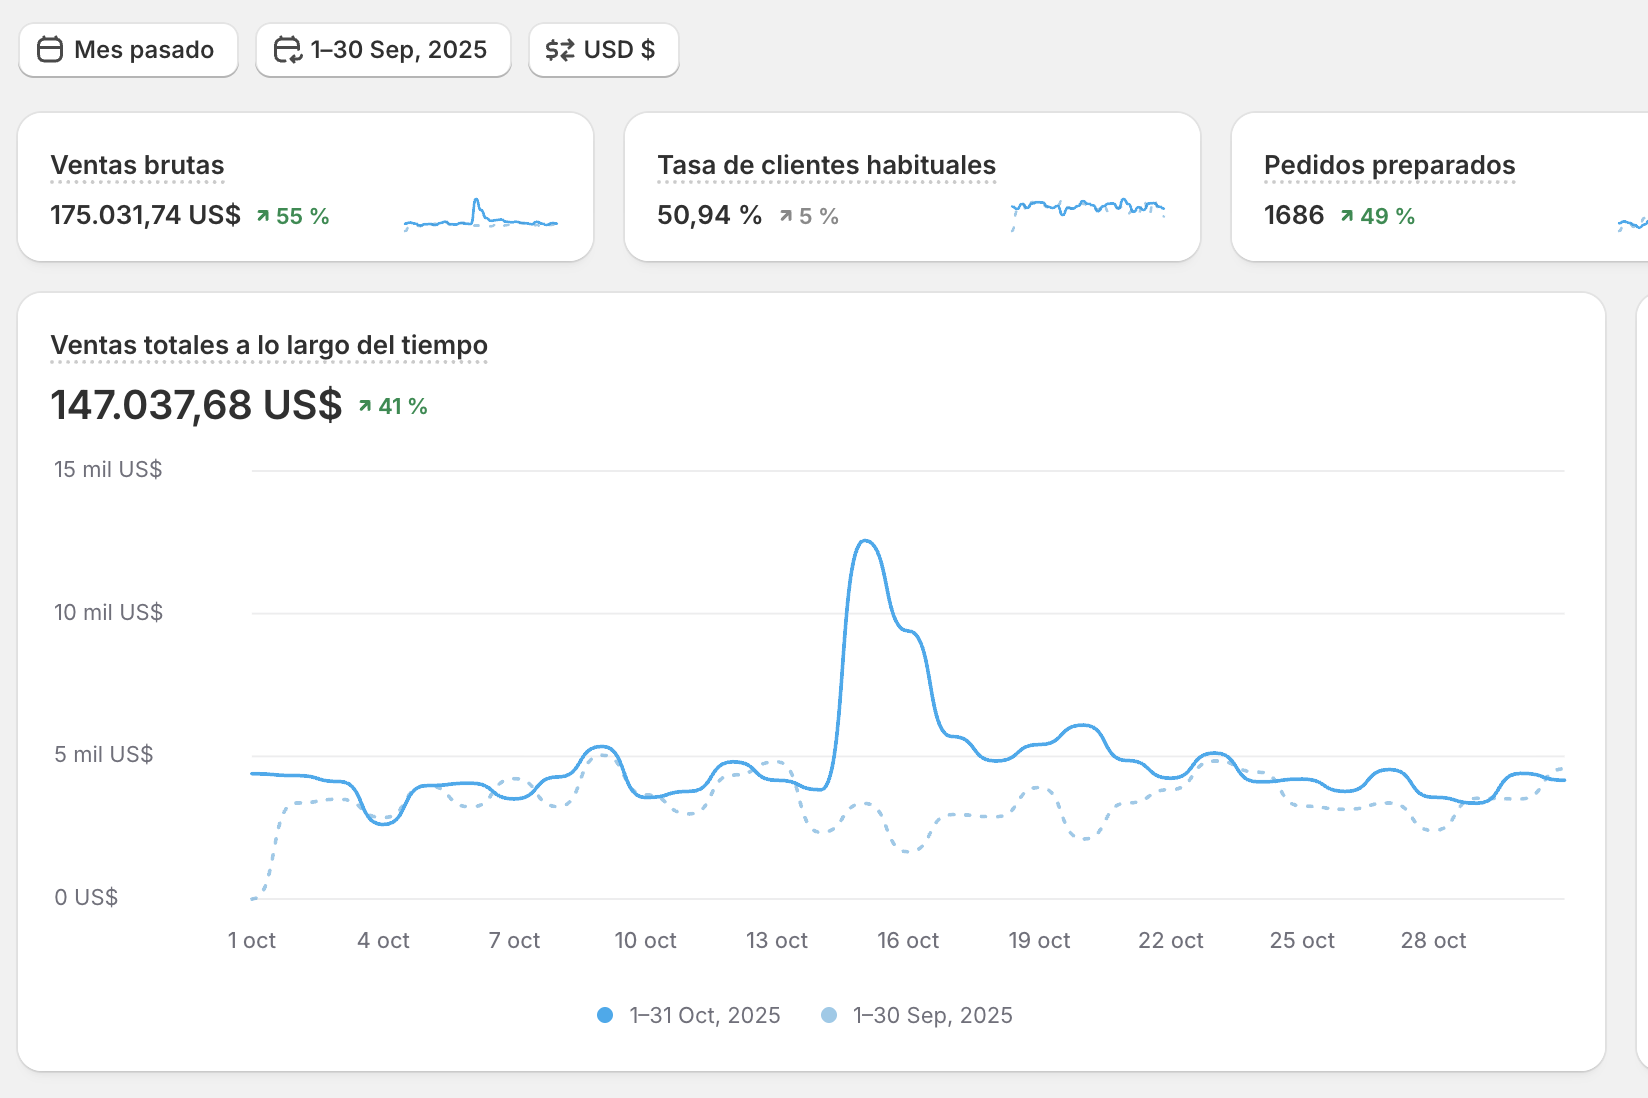Click the Ventas brutas sparkline chart
This screenshot has width=1648, height=1098.
480,214
